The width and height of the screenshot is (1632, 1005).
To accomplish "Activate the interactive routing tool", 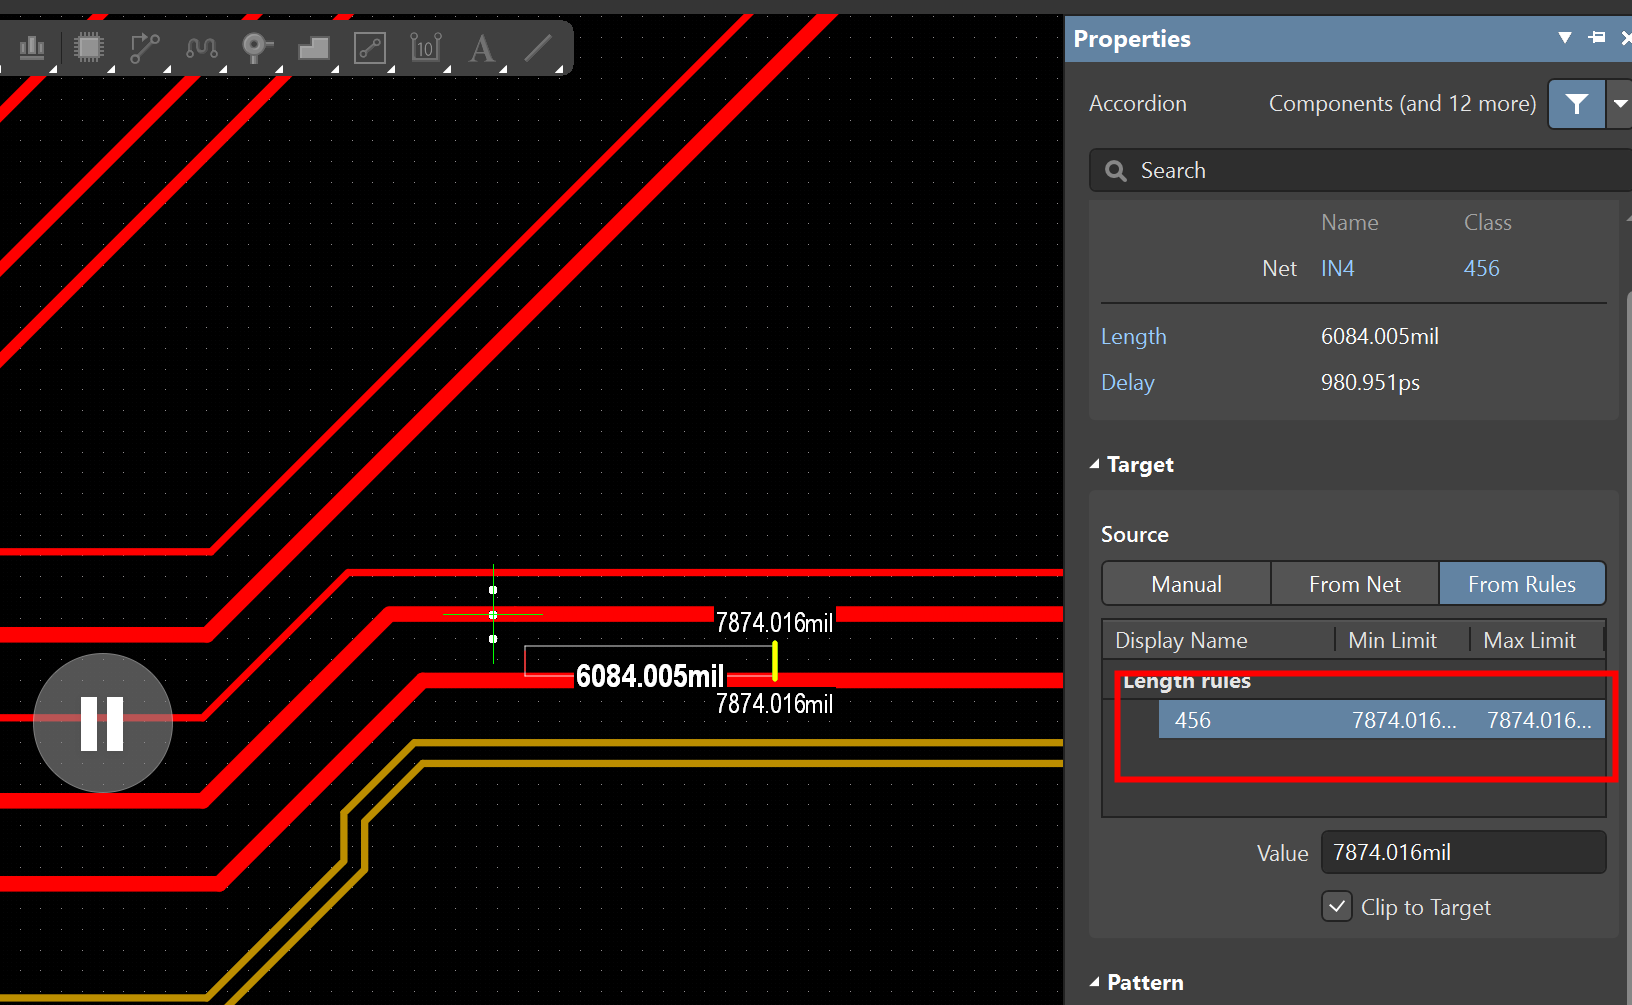I will [145, 47].
